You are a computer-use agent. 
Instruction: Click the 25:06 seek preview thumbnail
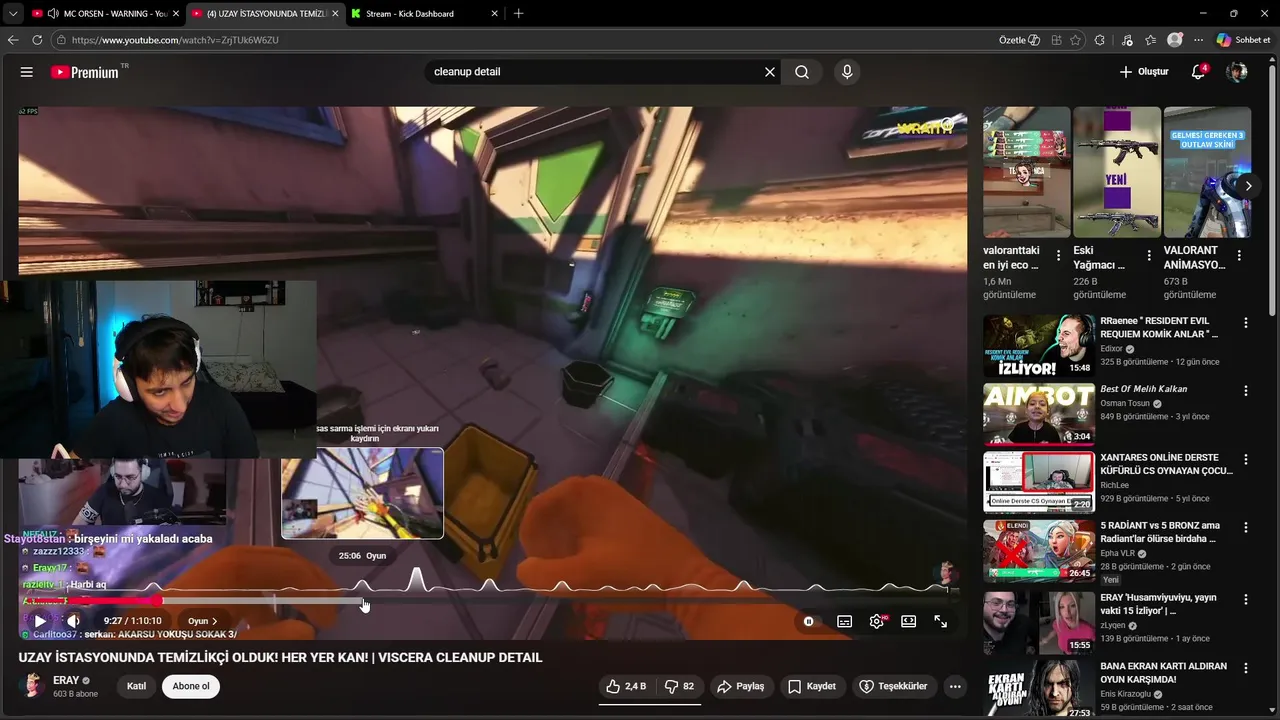[362, 493]
